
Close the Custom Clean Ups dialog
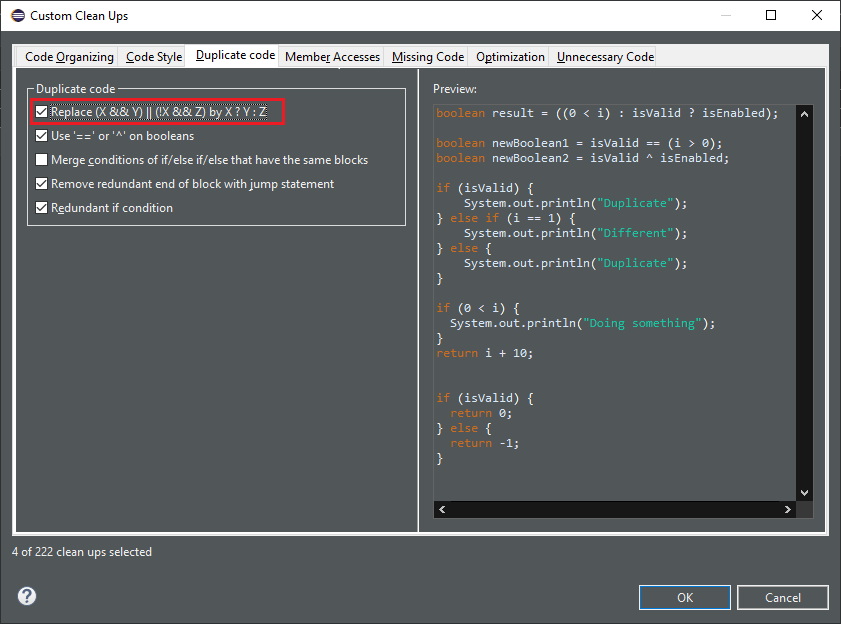click(817, 15)
